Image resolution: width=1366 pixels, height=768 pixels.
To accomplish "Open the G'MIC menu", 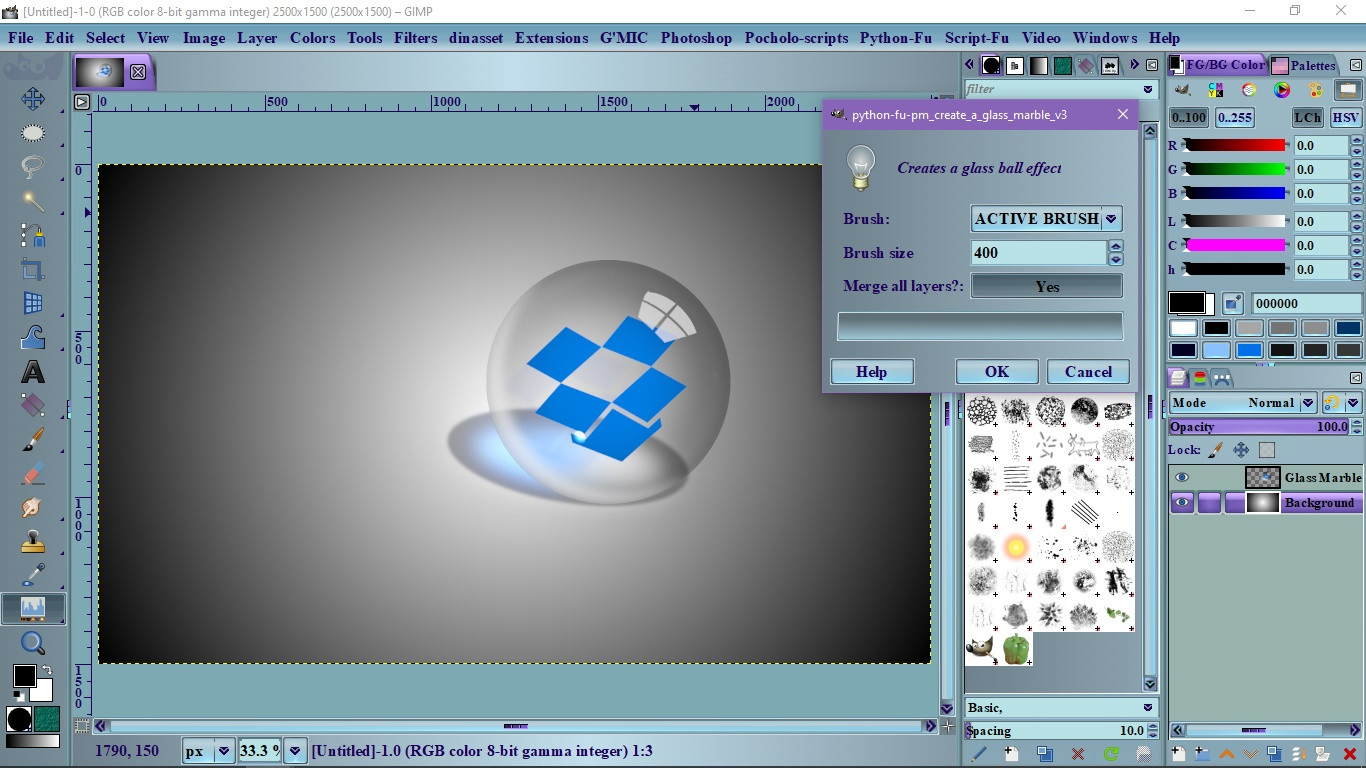I will point(624,38).
